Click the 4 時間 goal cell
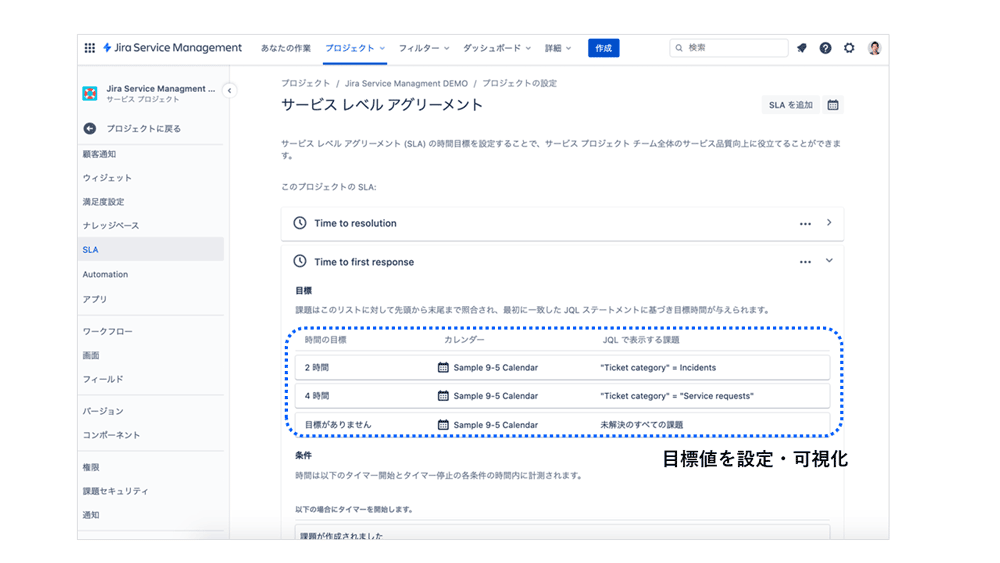1000x563 pixels. [x=317, y=396]
